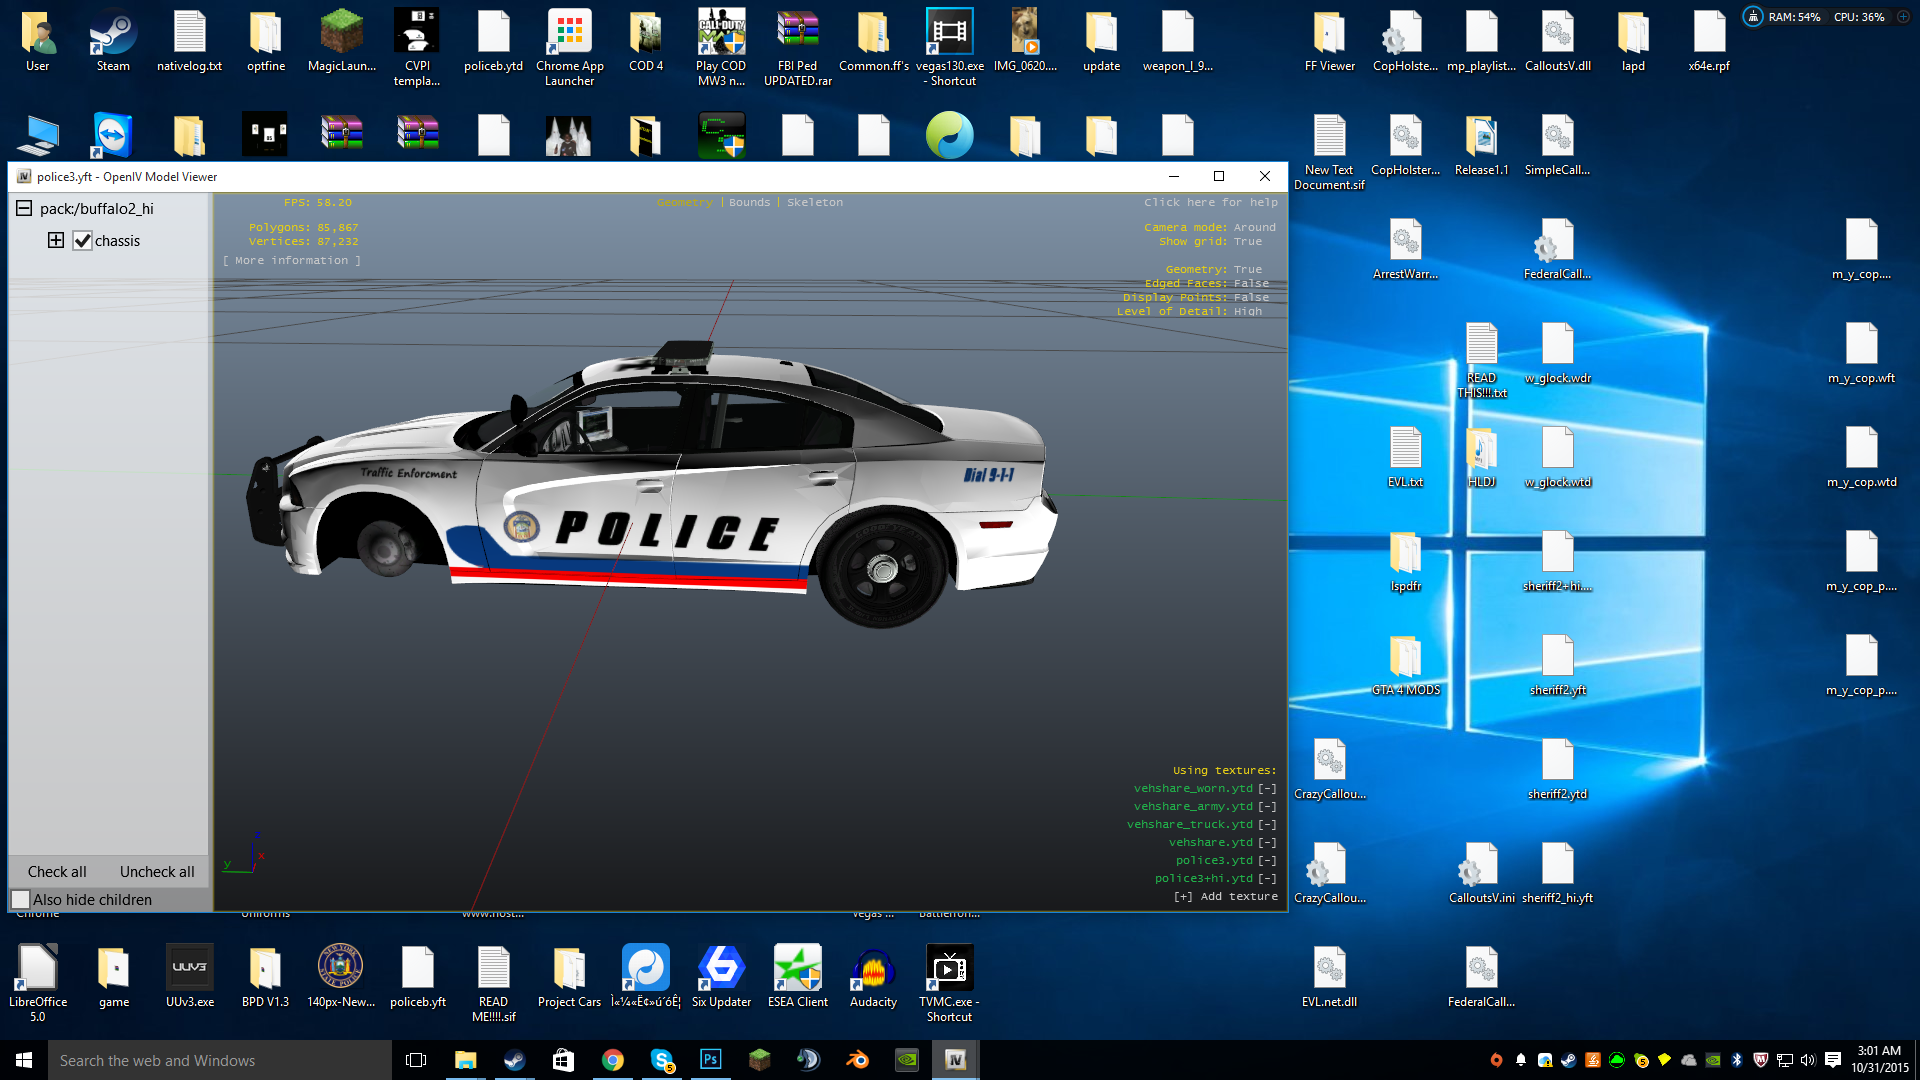
Task: Click OpenIV icon in taskbar
Action: [x=955, y=1059]
